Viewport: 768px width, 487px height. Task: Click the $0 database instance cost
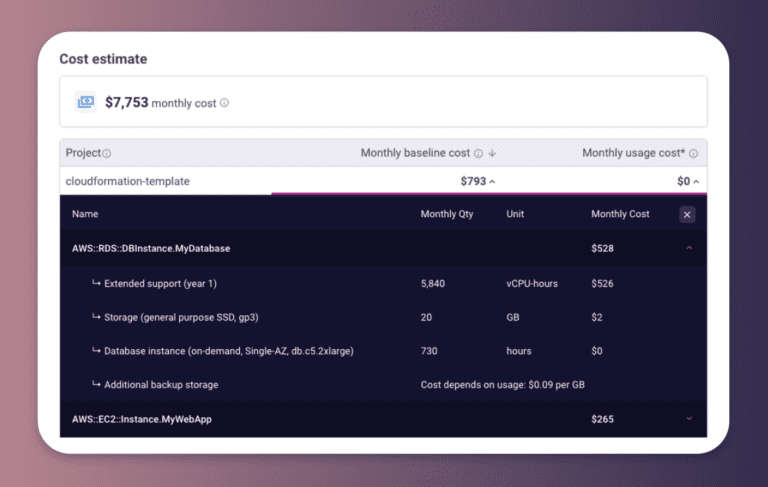tap(597, 351)
